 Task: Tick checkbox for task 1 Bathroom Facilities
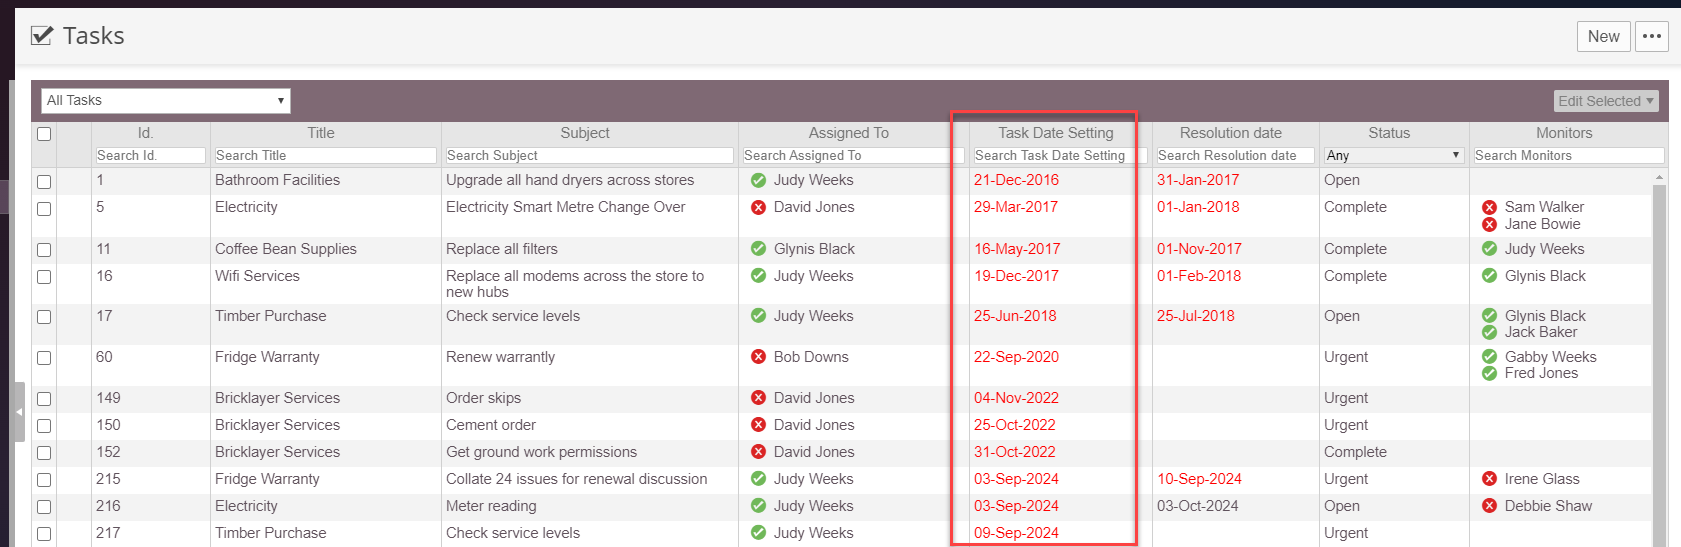(44, 182)
